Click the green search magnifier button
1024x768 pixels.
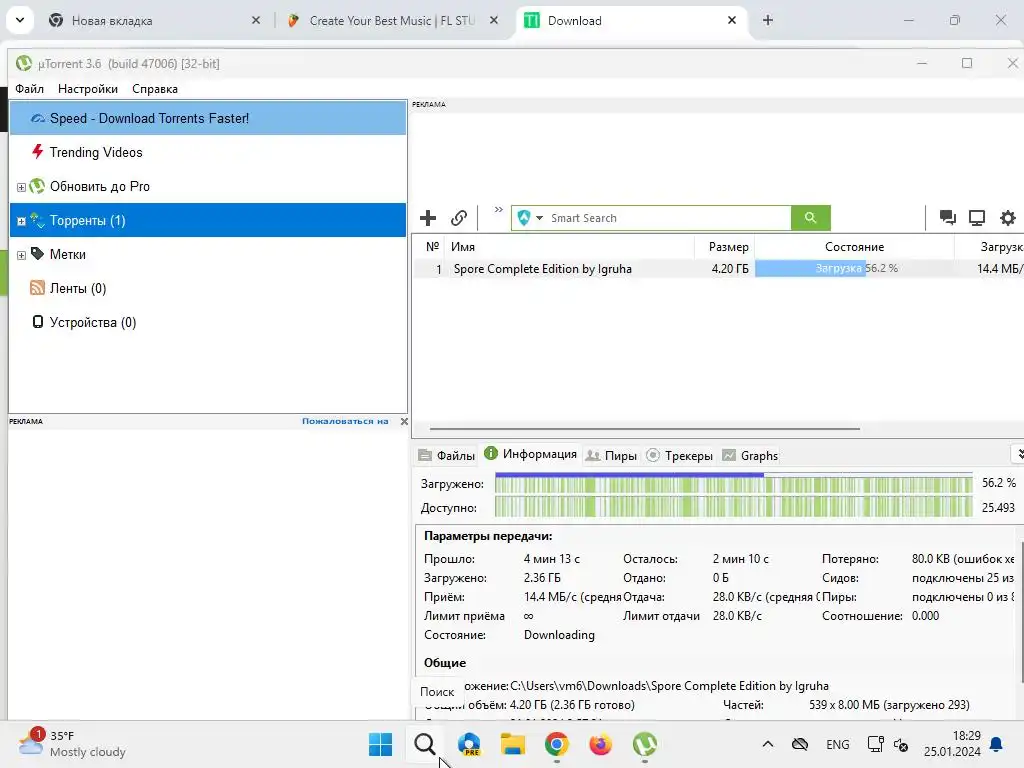point(810,217)
